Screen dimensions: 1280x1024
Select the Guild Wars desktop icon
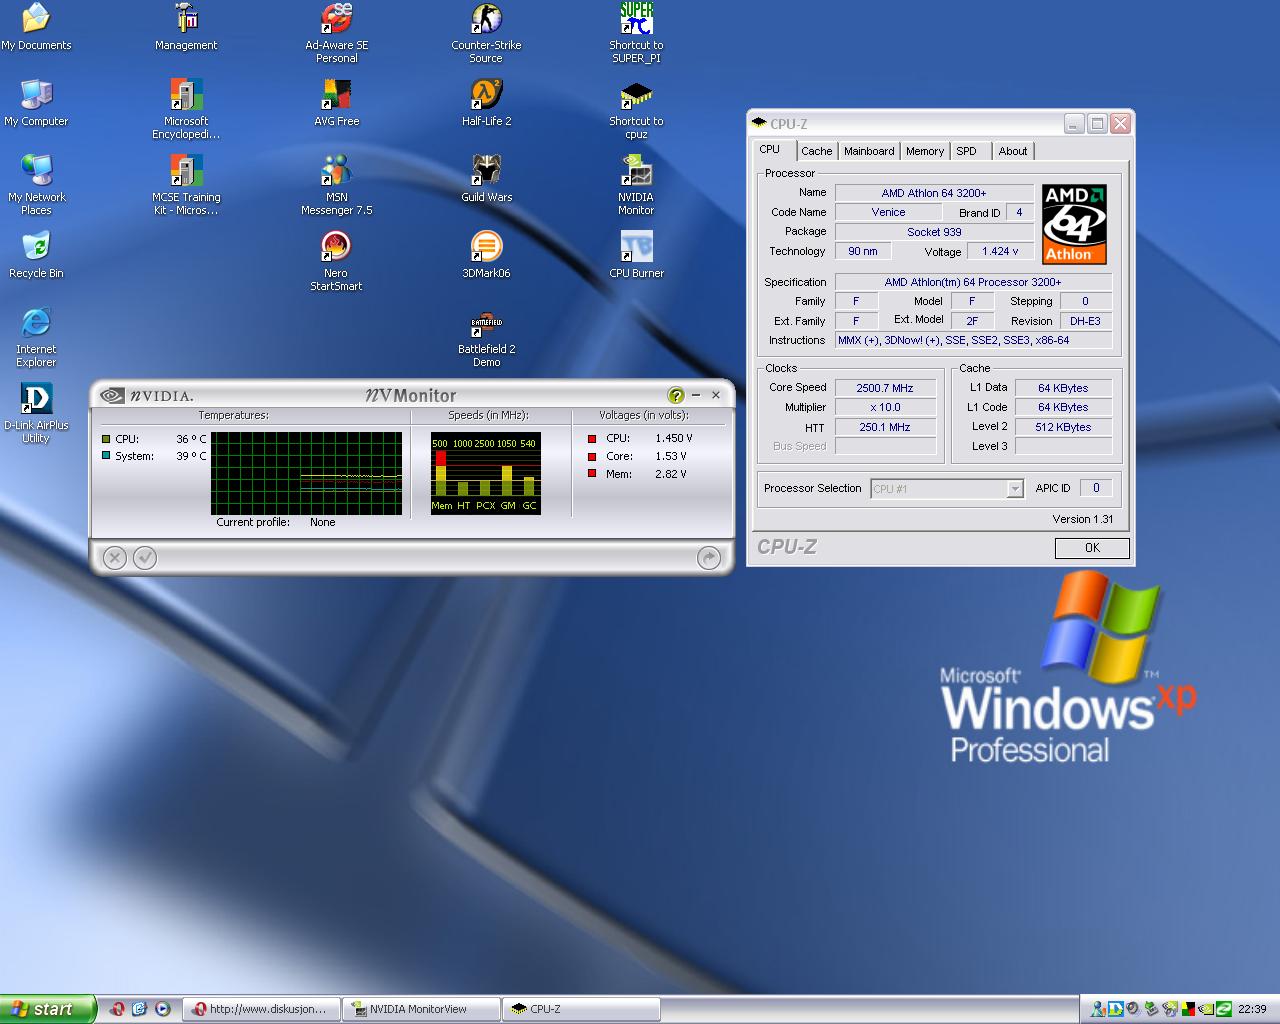point(486,178)
